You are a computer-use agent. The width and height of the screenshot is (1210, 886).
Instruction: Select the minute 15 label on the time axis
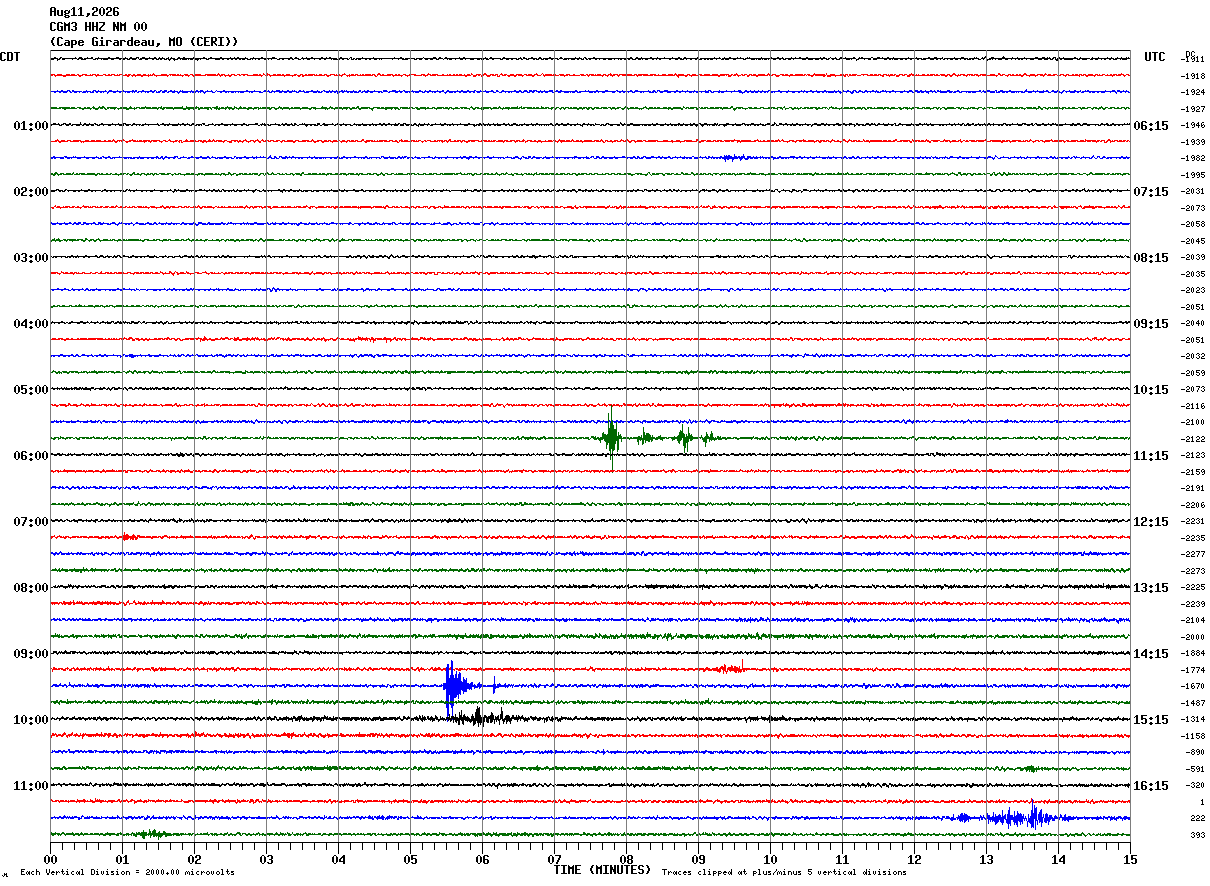click(1130, 859)
